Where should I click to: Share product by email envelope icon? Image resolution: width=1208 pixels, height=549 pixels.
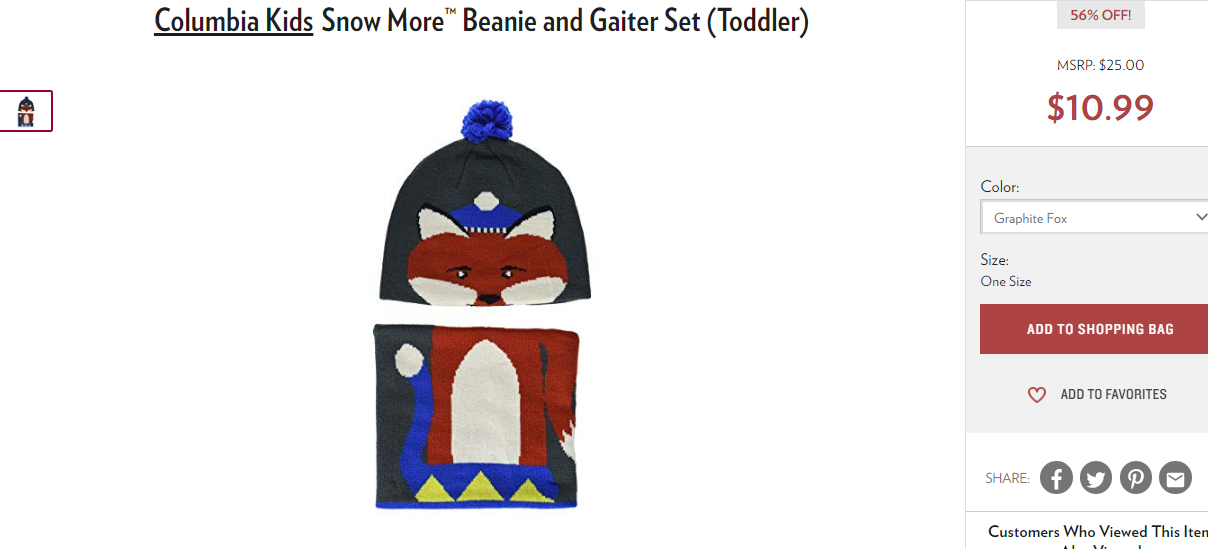coord(1176,478)
